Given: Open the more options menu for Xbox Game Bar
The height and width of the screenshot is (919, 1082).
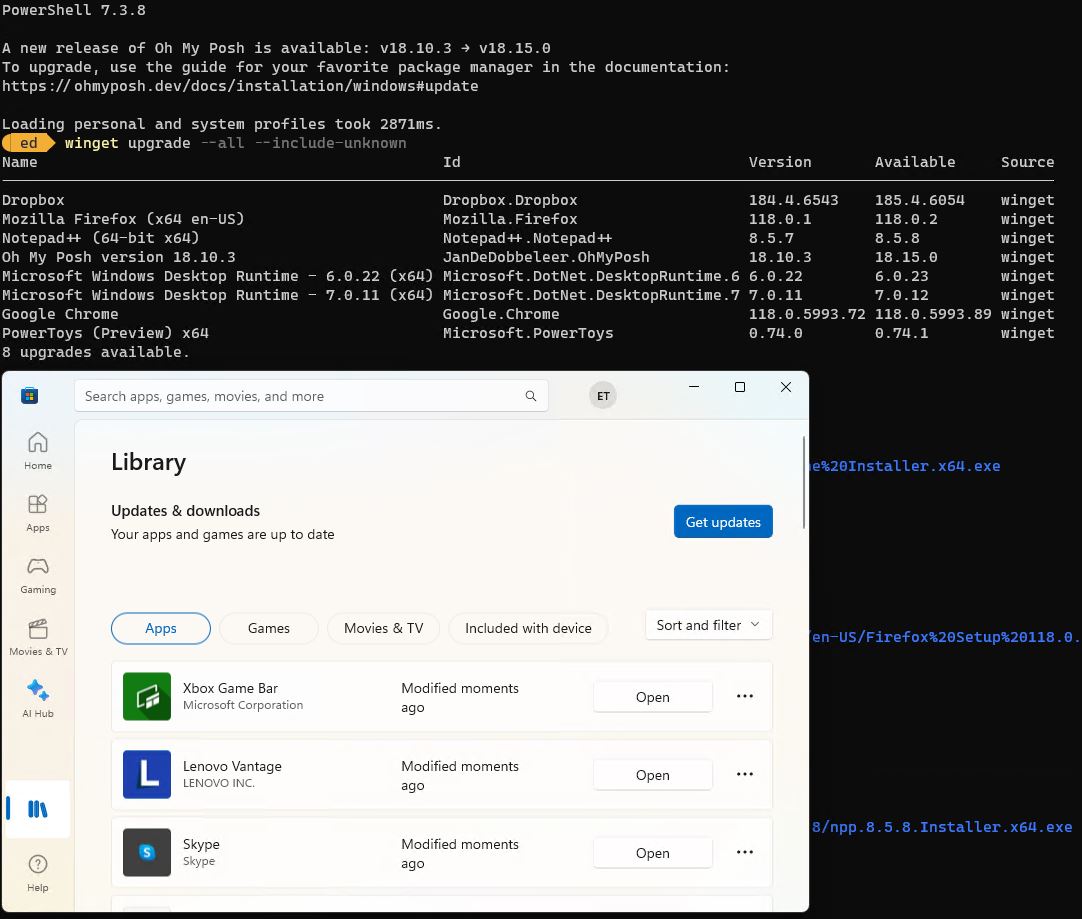Looking at the screenshot, I should tap(745, 697).
